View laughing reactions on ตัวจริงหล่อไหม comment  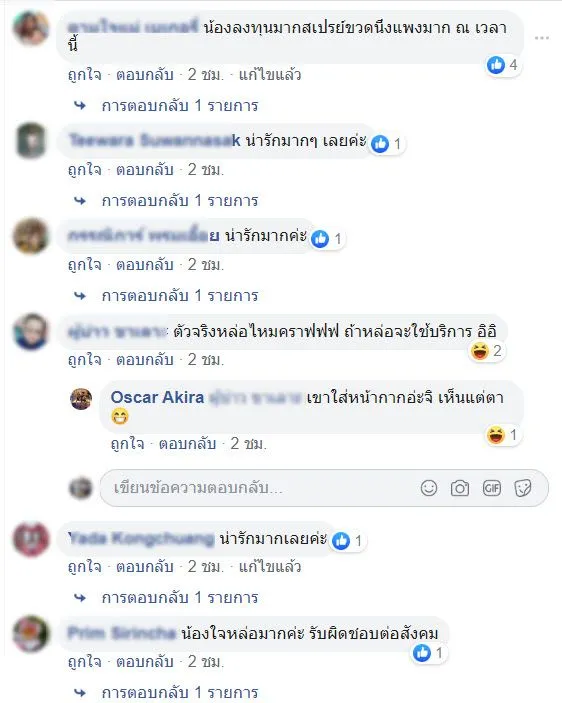click(x=487, y=351)
